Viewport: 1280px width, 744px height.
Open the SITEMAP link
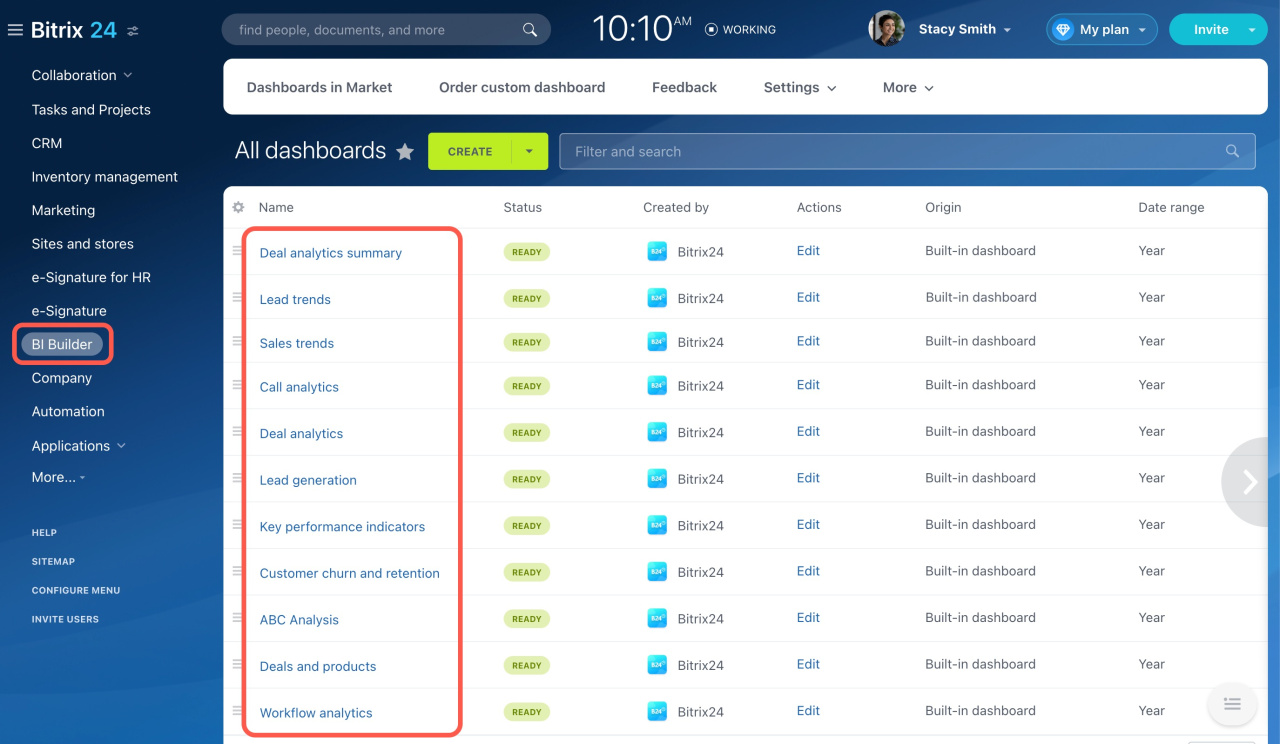53,561
